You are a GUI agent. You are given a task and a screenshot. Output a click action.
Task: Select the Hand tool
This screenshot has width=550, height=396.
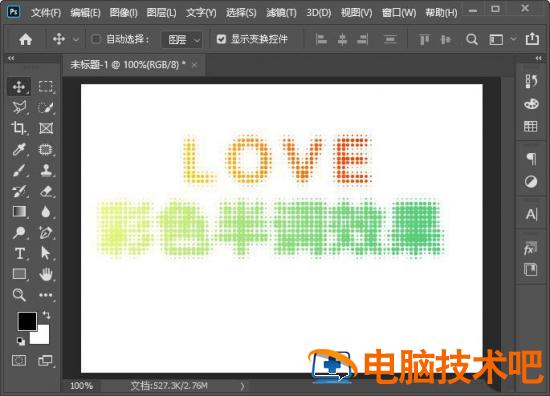[46, 274]
